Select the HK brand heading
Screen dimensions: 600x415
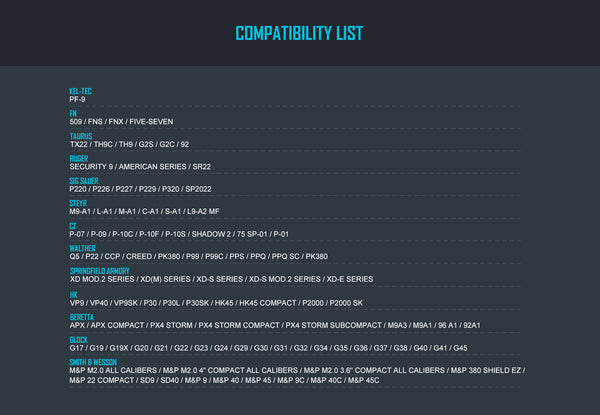click(74, 294)
